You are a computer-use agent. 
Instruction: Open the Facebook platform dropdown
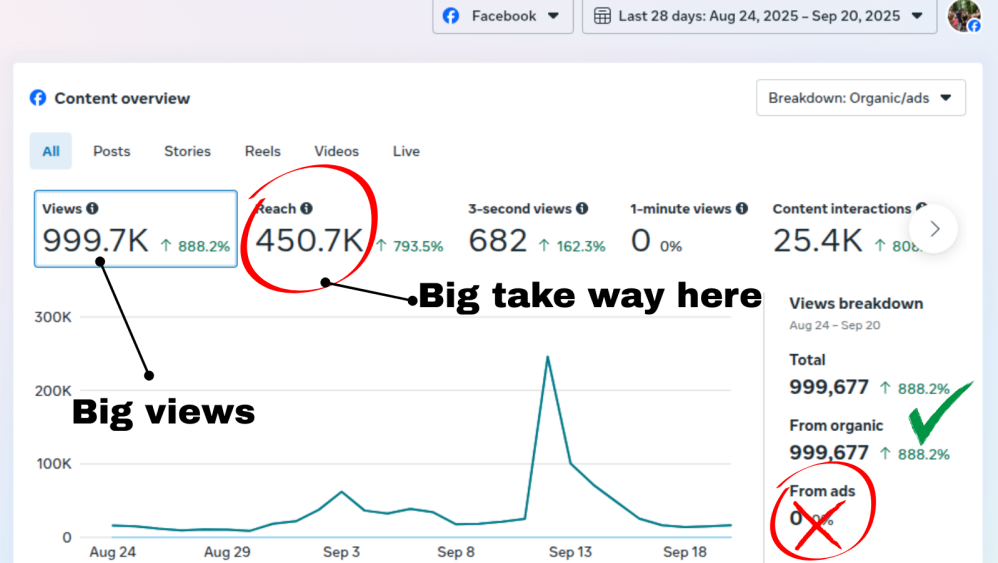[503, 16]
